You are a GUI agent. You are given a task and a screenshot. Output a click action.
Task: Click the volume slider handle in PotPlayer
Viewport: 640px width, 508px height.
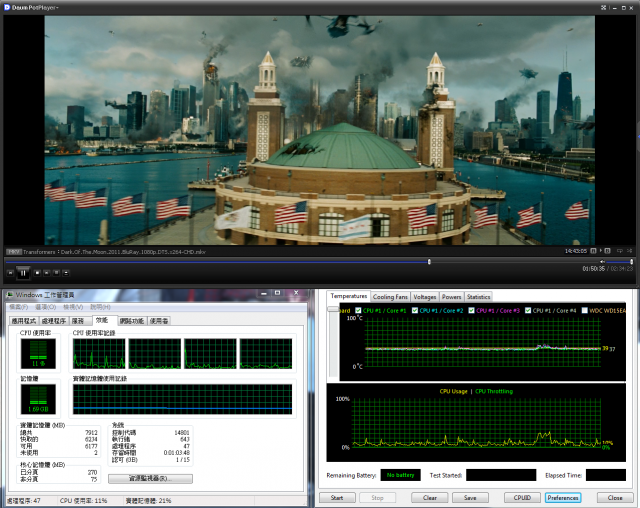631,262
